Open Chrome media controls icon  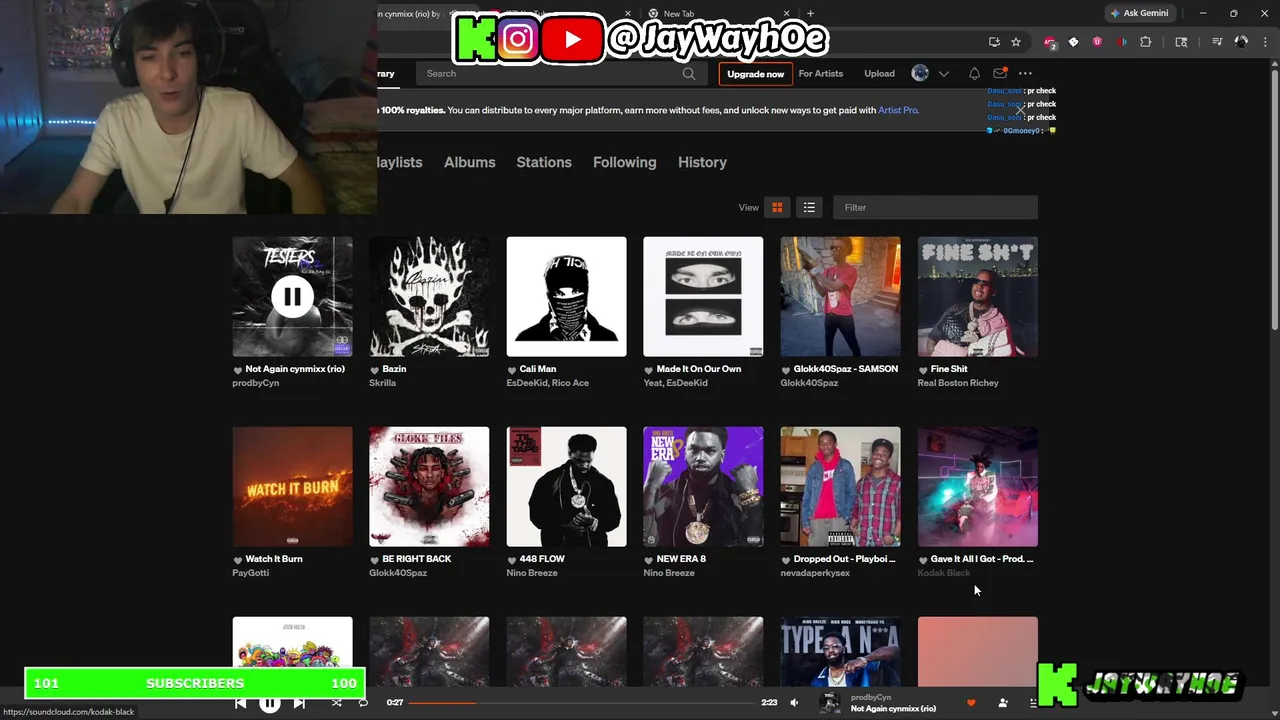(1217, 42)
